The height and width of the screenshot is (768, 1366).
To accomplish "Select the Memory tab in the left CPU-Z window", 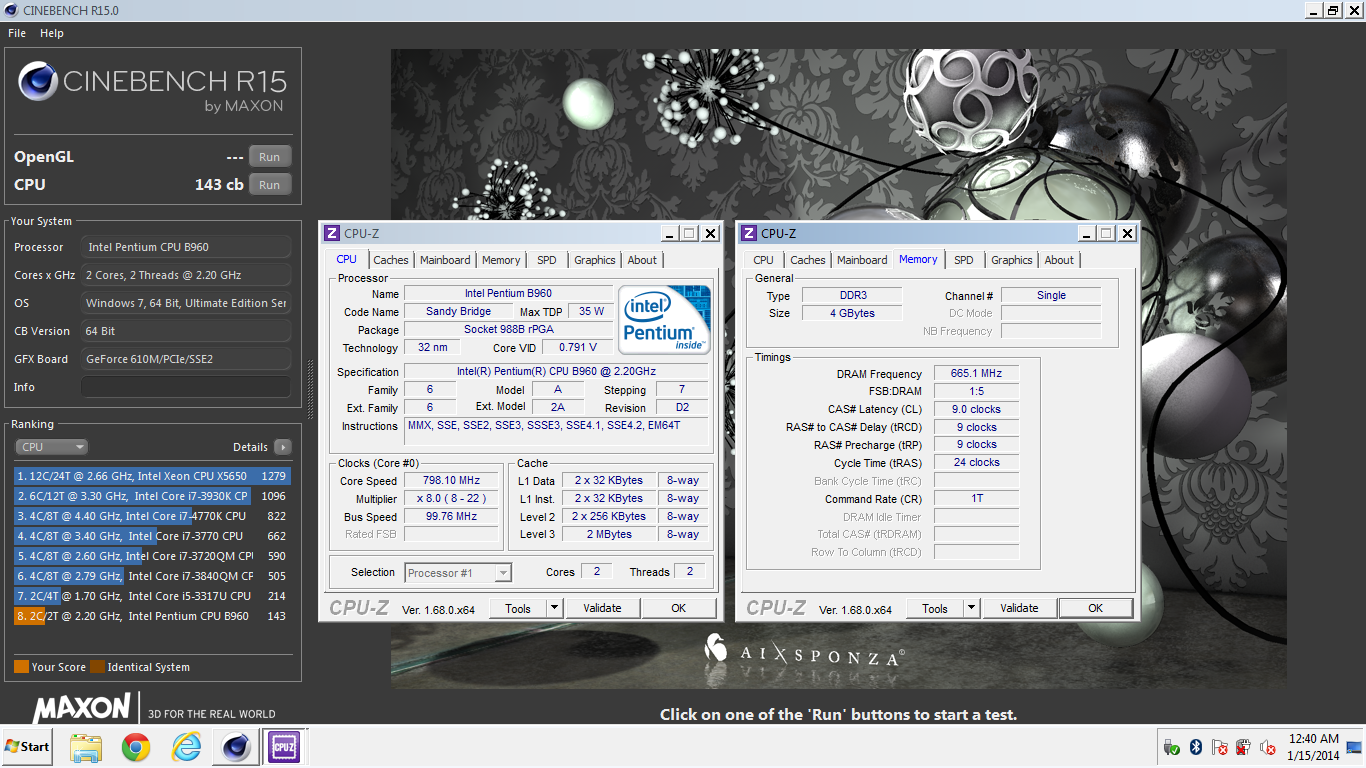I will pos(501,260).
